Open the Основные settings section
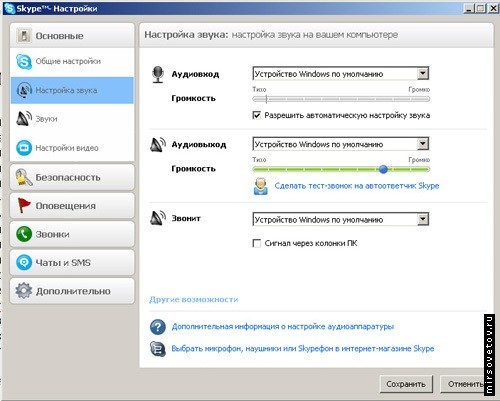This screenshot has height=401, width=500. pos(72,36)
